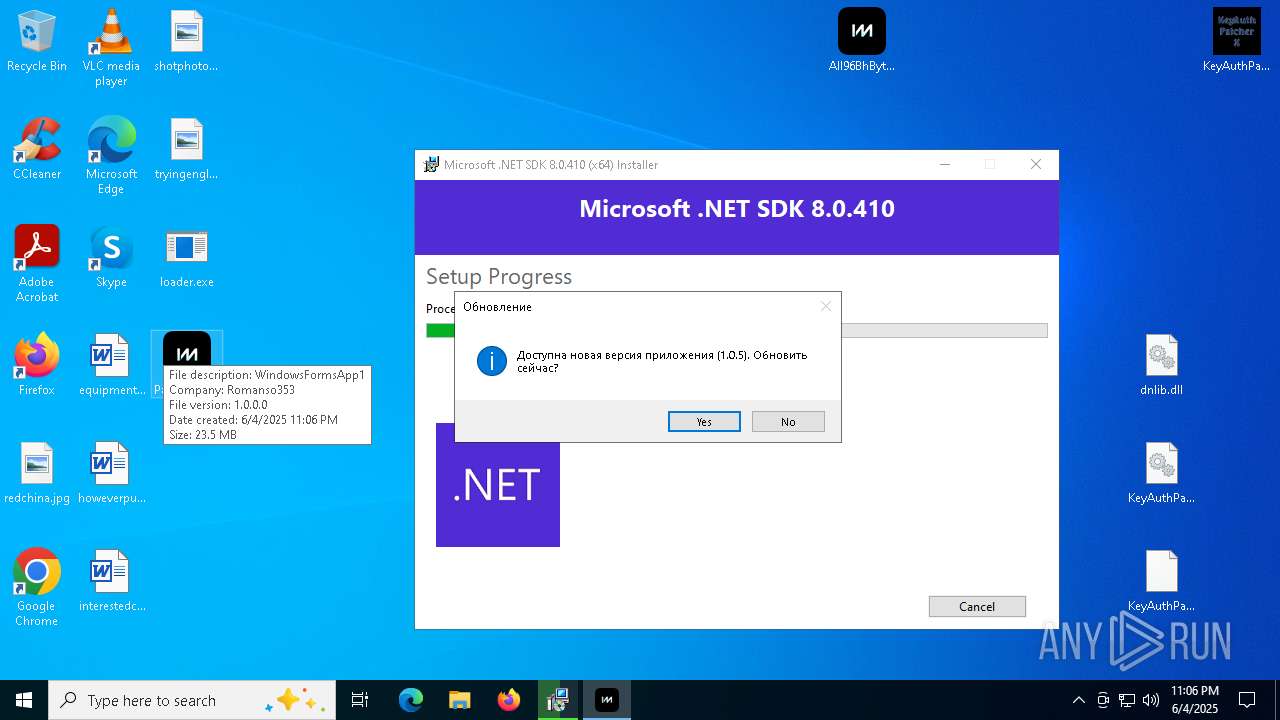The height and width of the screenshot is (720, 1280).
Task: Select the equipment Word document icon
Action: tap(111, 366)
